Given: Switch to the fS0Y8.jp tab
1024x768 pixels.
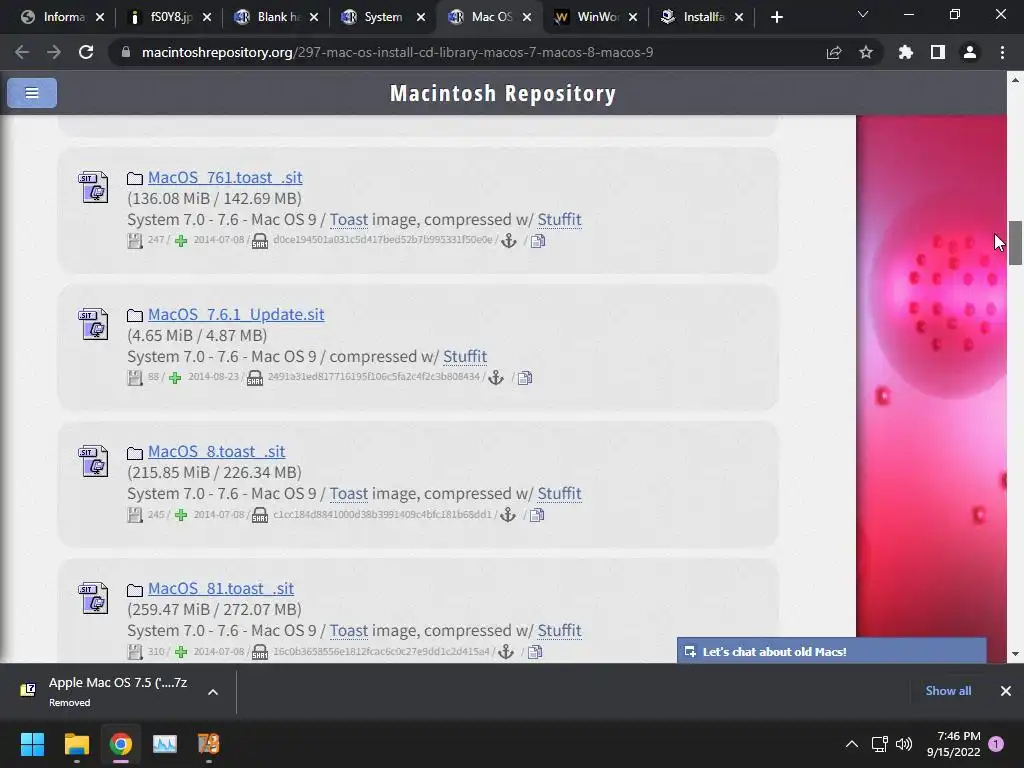Looking at the screenshot, I should (169, 17).
